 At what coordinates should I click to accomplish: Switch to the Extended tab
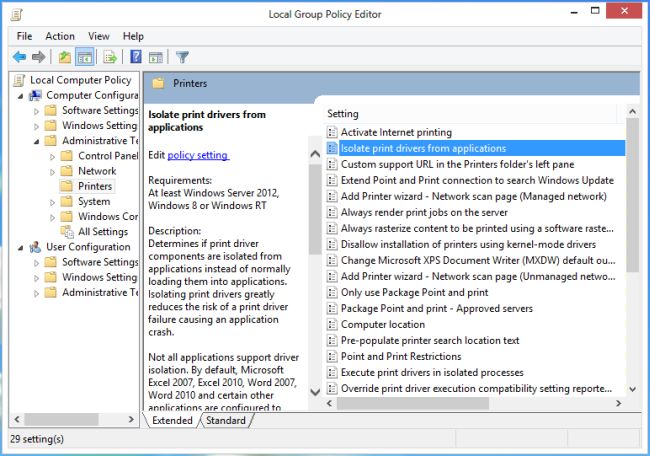pos(172,420)
